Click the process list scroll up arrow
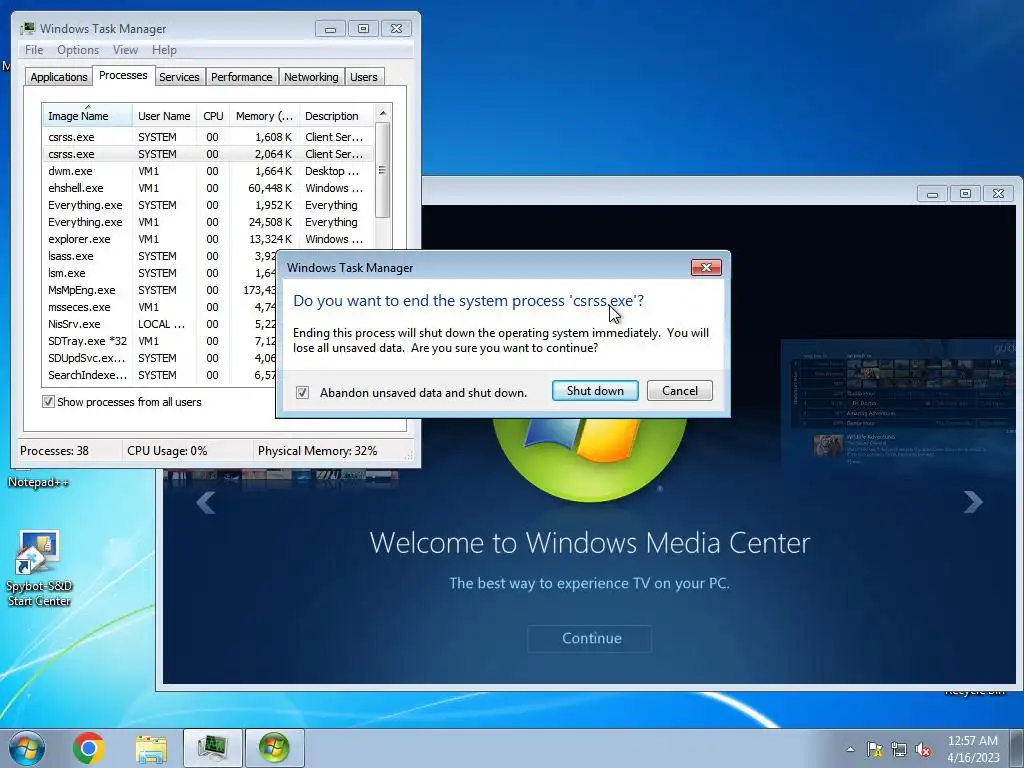Screen dimensions: 1024x768 [x=383, y=114]
